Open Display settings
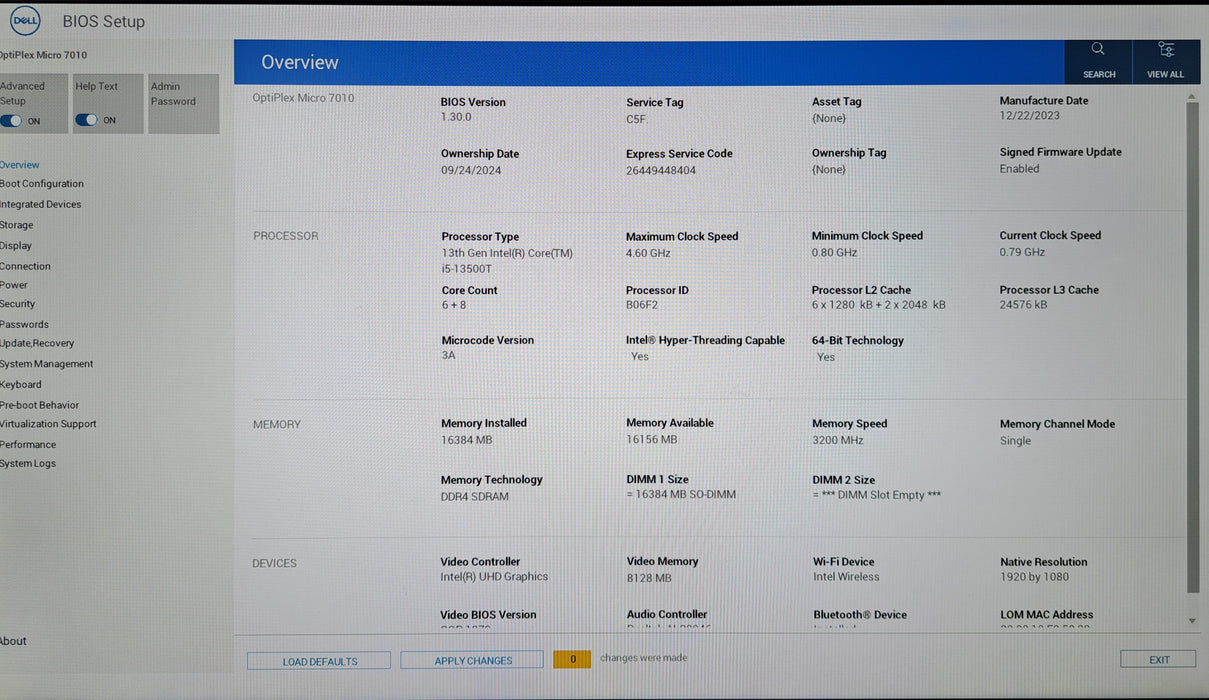The height and width of the screenshot is (700, 1209). [x=16, y=246]
